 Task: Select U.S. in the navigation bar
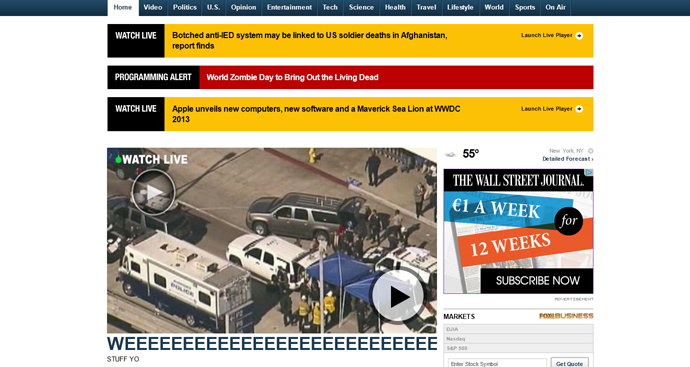[x=213, y=7]
